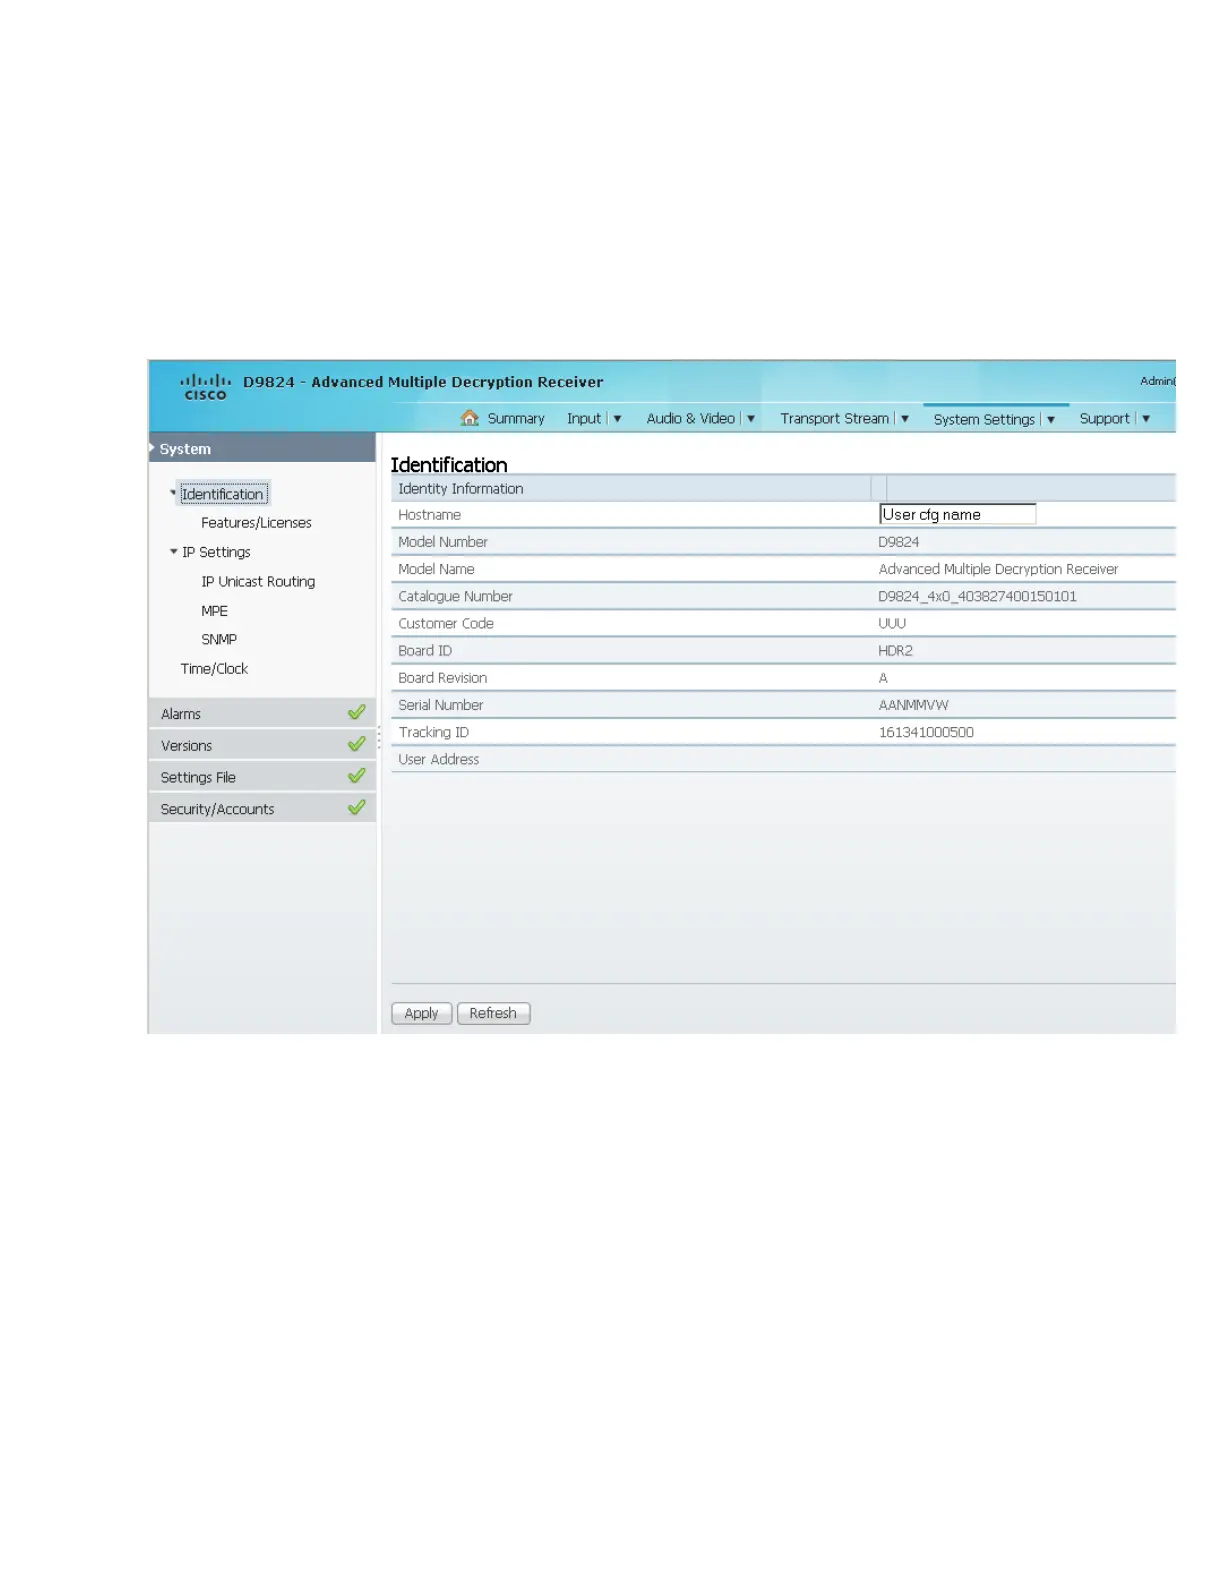
Task: Open the MPE settings item
Action: pyautogui.click(x=214, y=610)
